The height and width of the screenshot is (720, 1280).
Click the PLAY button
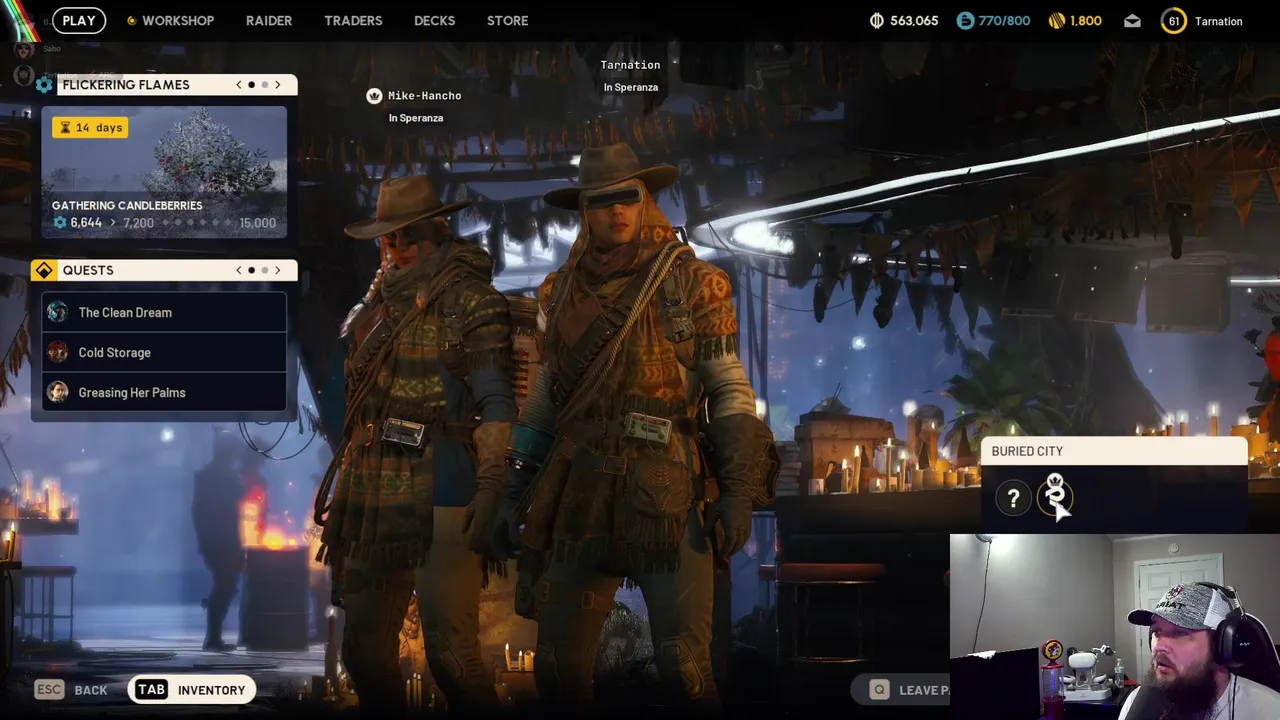78,20
